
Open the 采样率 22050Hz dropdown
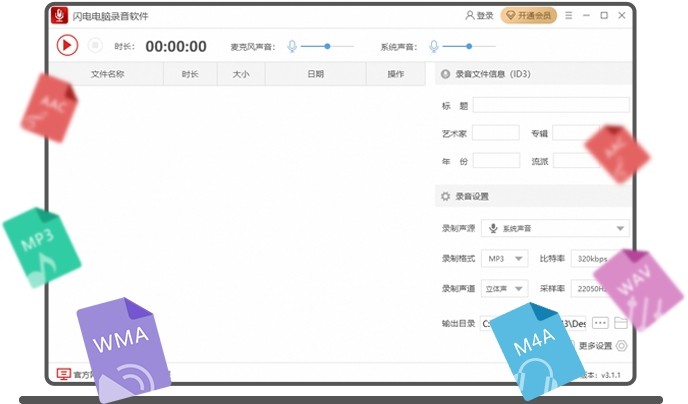point(592,289)
